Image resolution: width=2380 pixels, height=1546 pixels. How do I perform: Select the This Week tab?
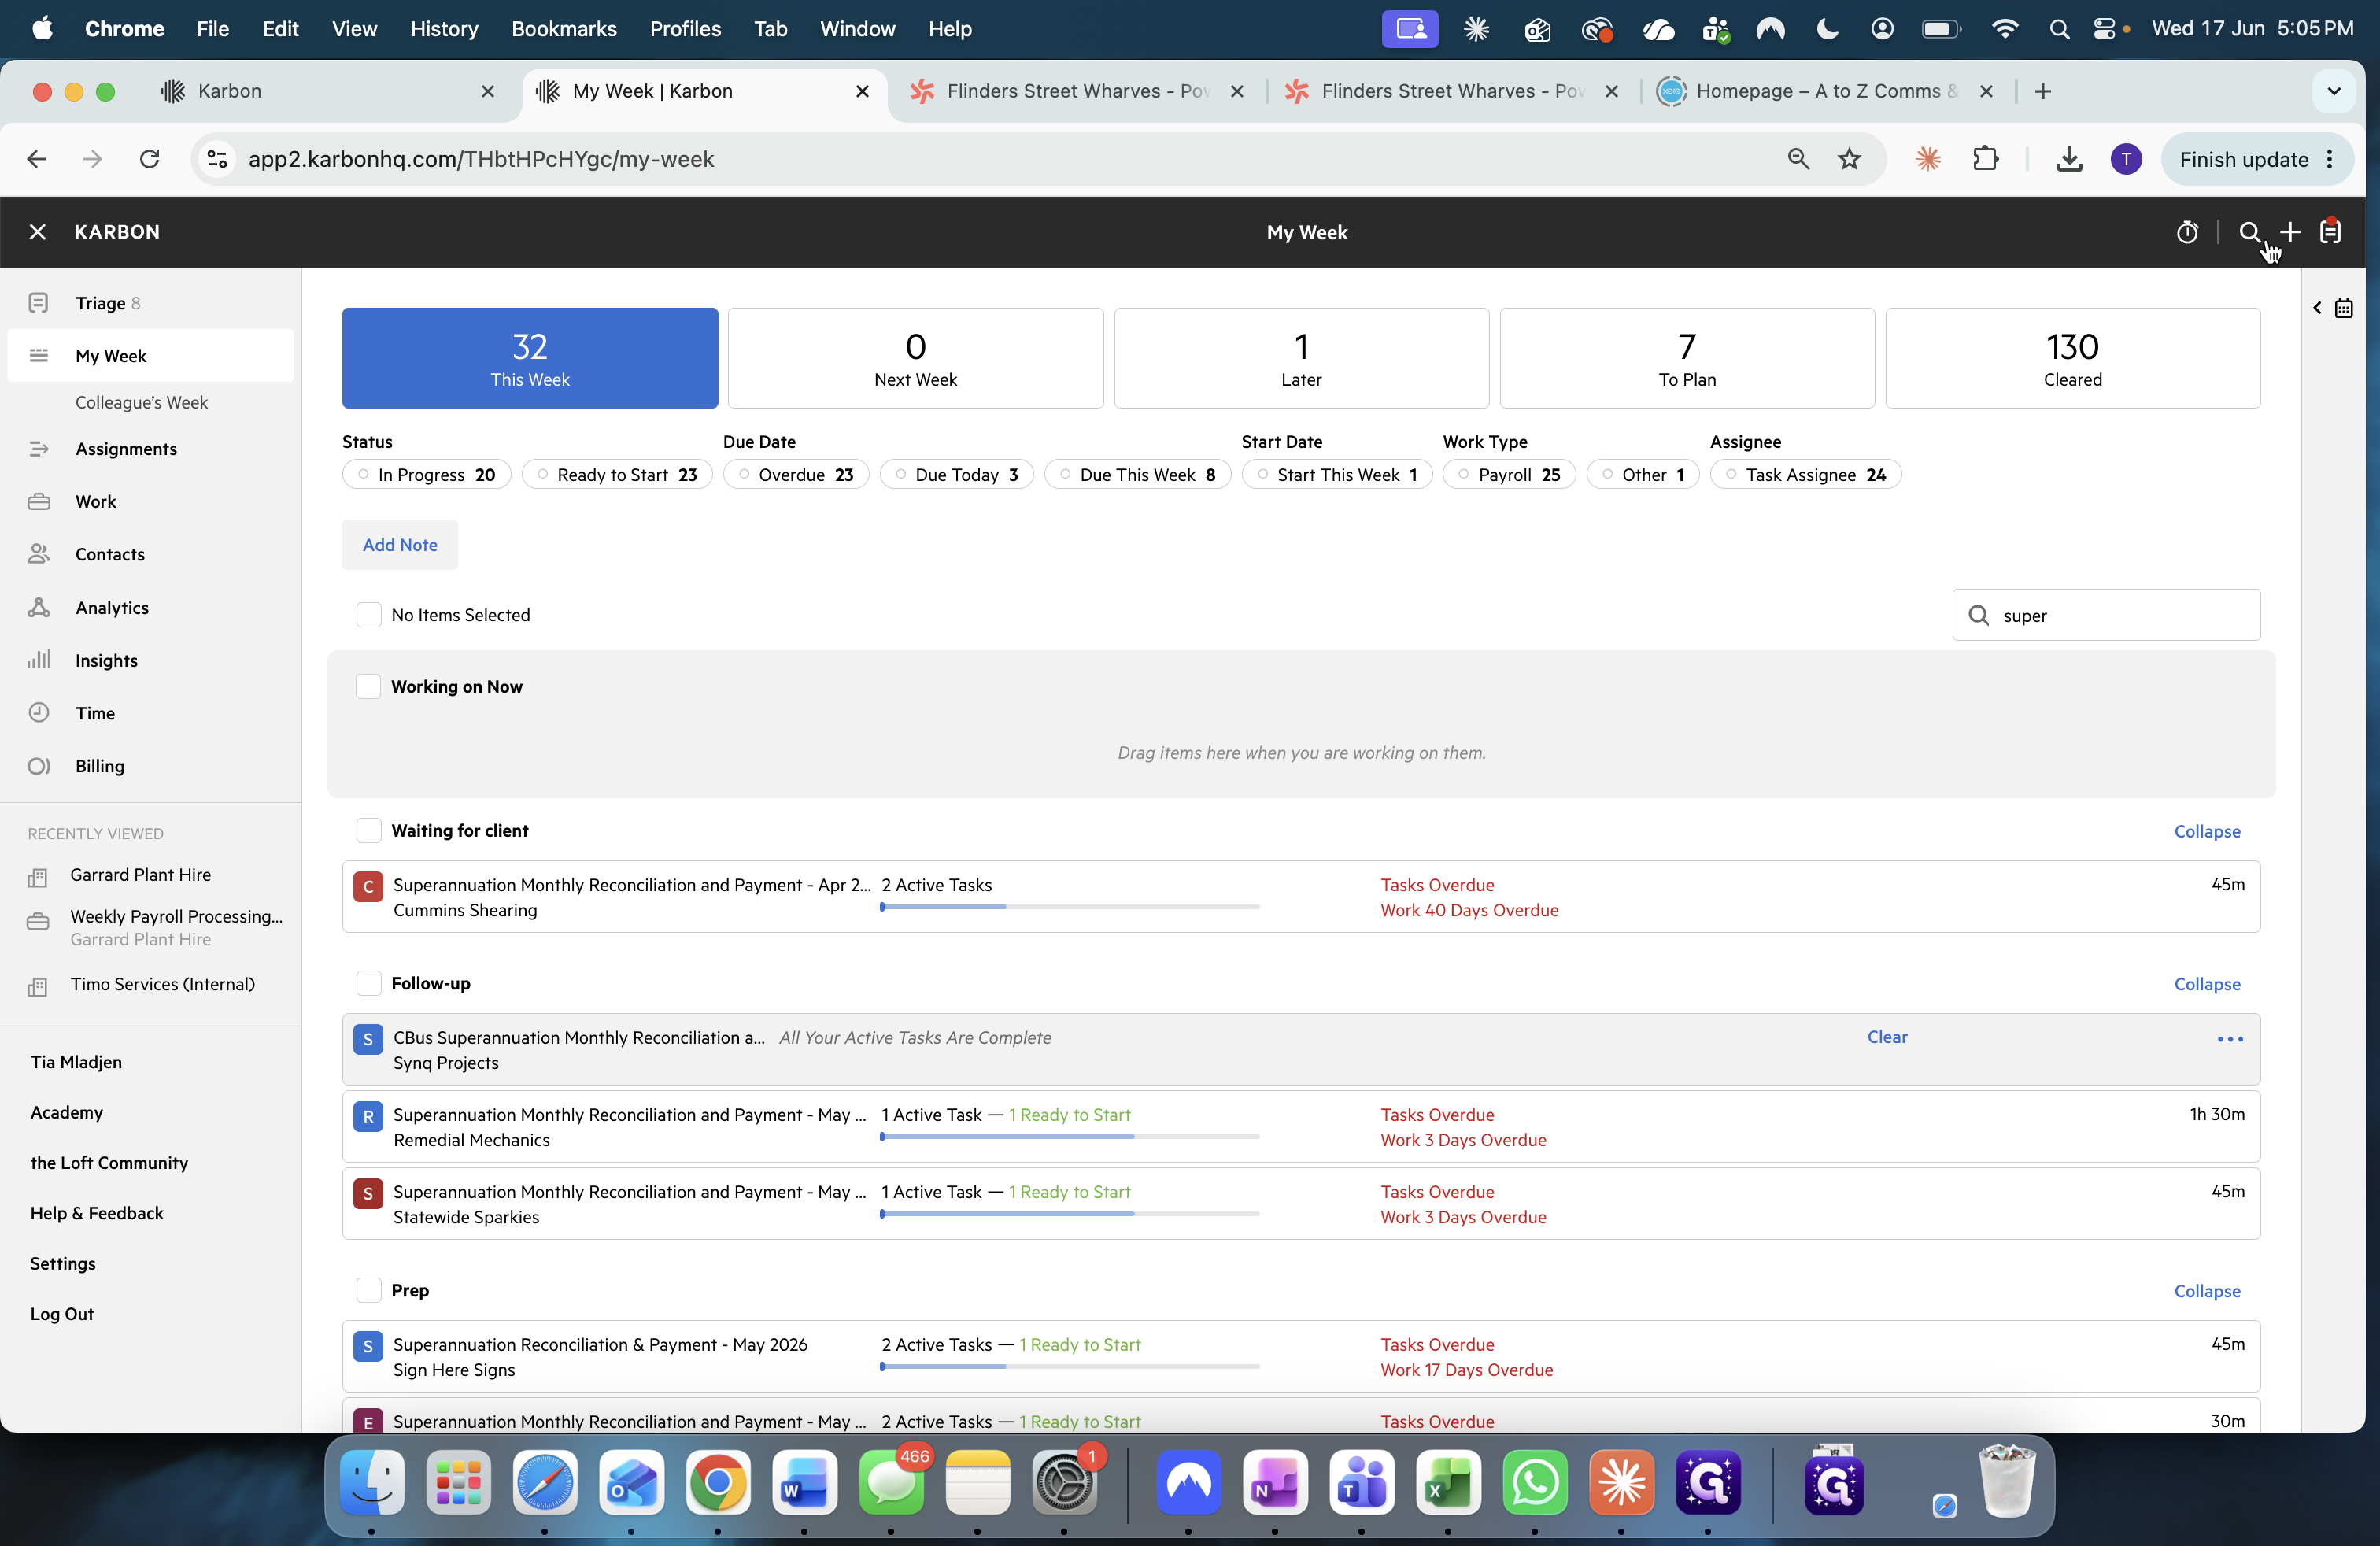[x=530, y=358]
